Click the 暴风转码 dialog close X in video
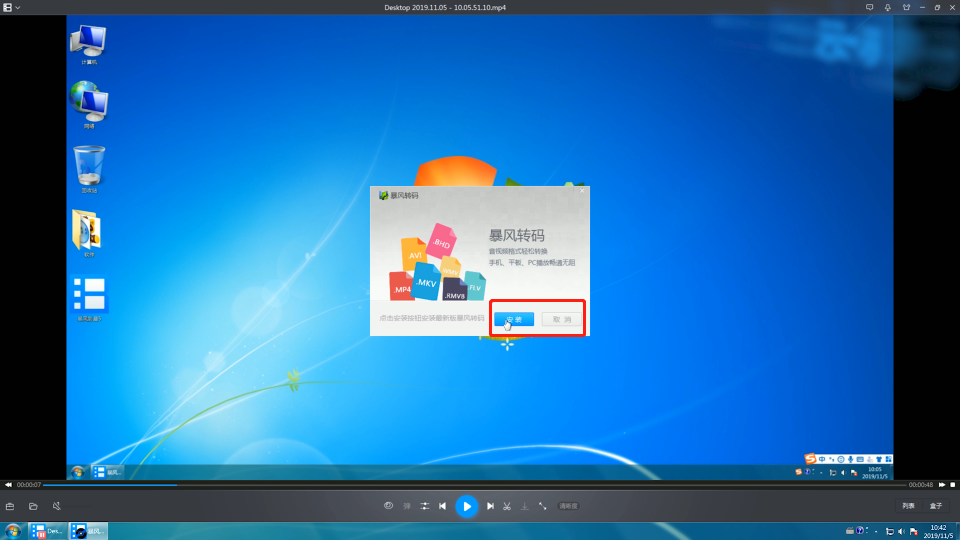The image size is (960, 540). coord(582,190)
